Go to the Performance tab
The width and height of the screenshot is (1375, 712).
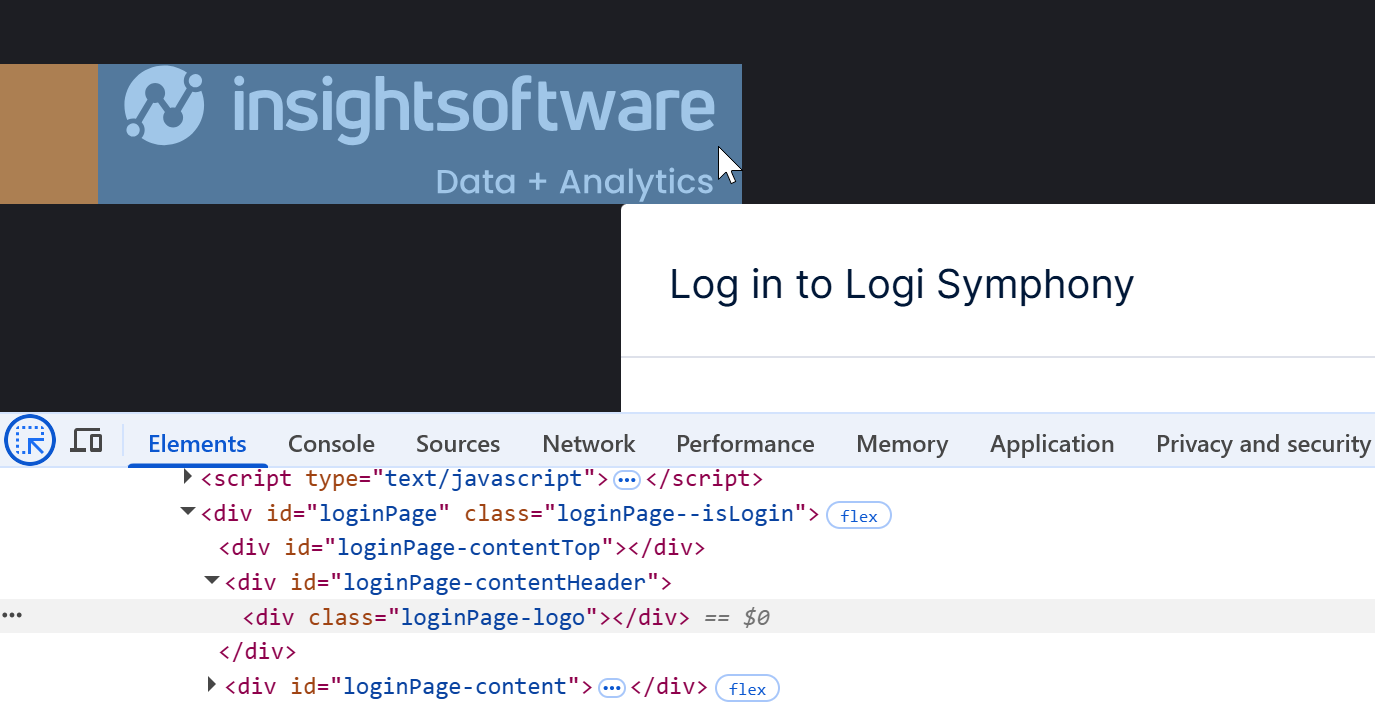tap(745, 443)
